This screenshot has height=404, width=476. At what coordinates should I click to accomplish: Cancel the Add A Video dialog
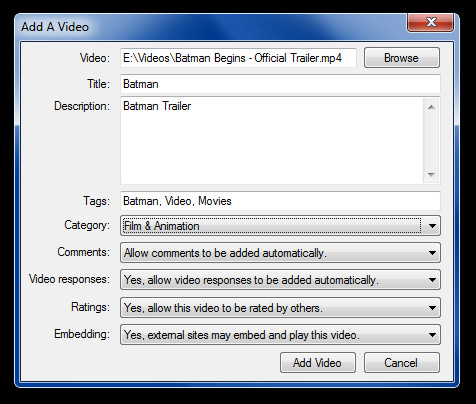click(402, 362)
